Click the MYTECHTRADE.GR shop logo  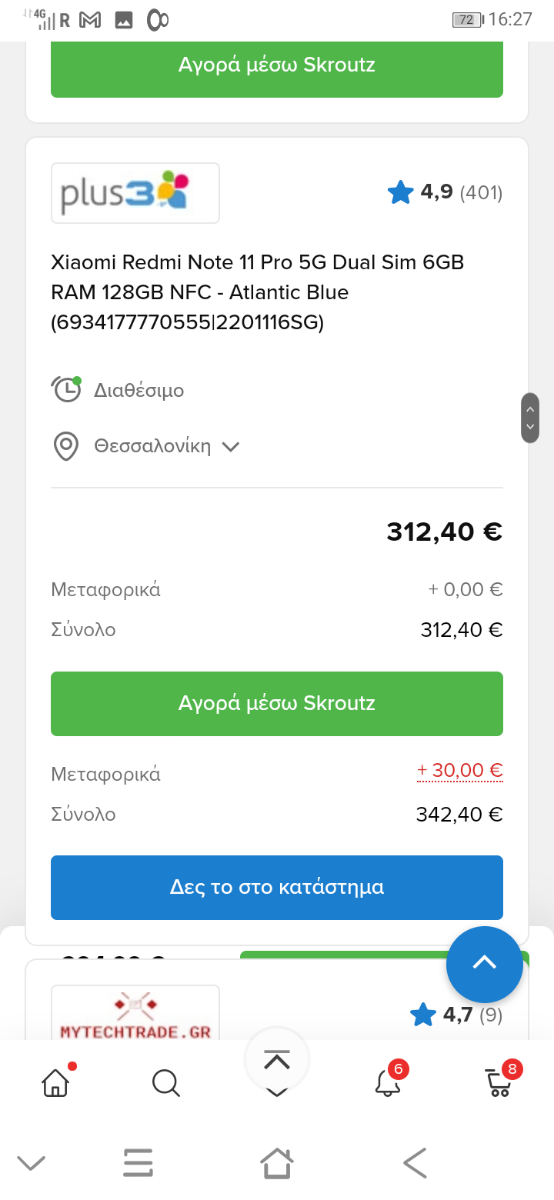click(135, 1014)
